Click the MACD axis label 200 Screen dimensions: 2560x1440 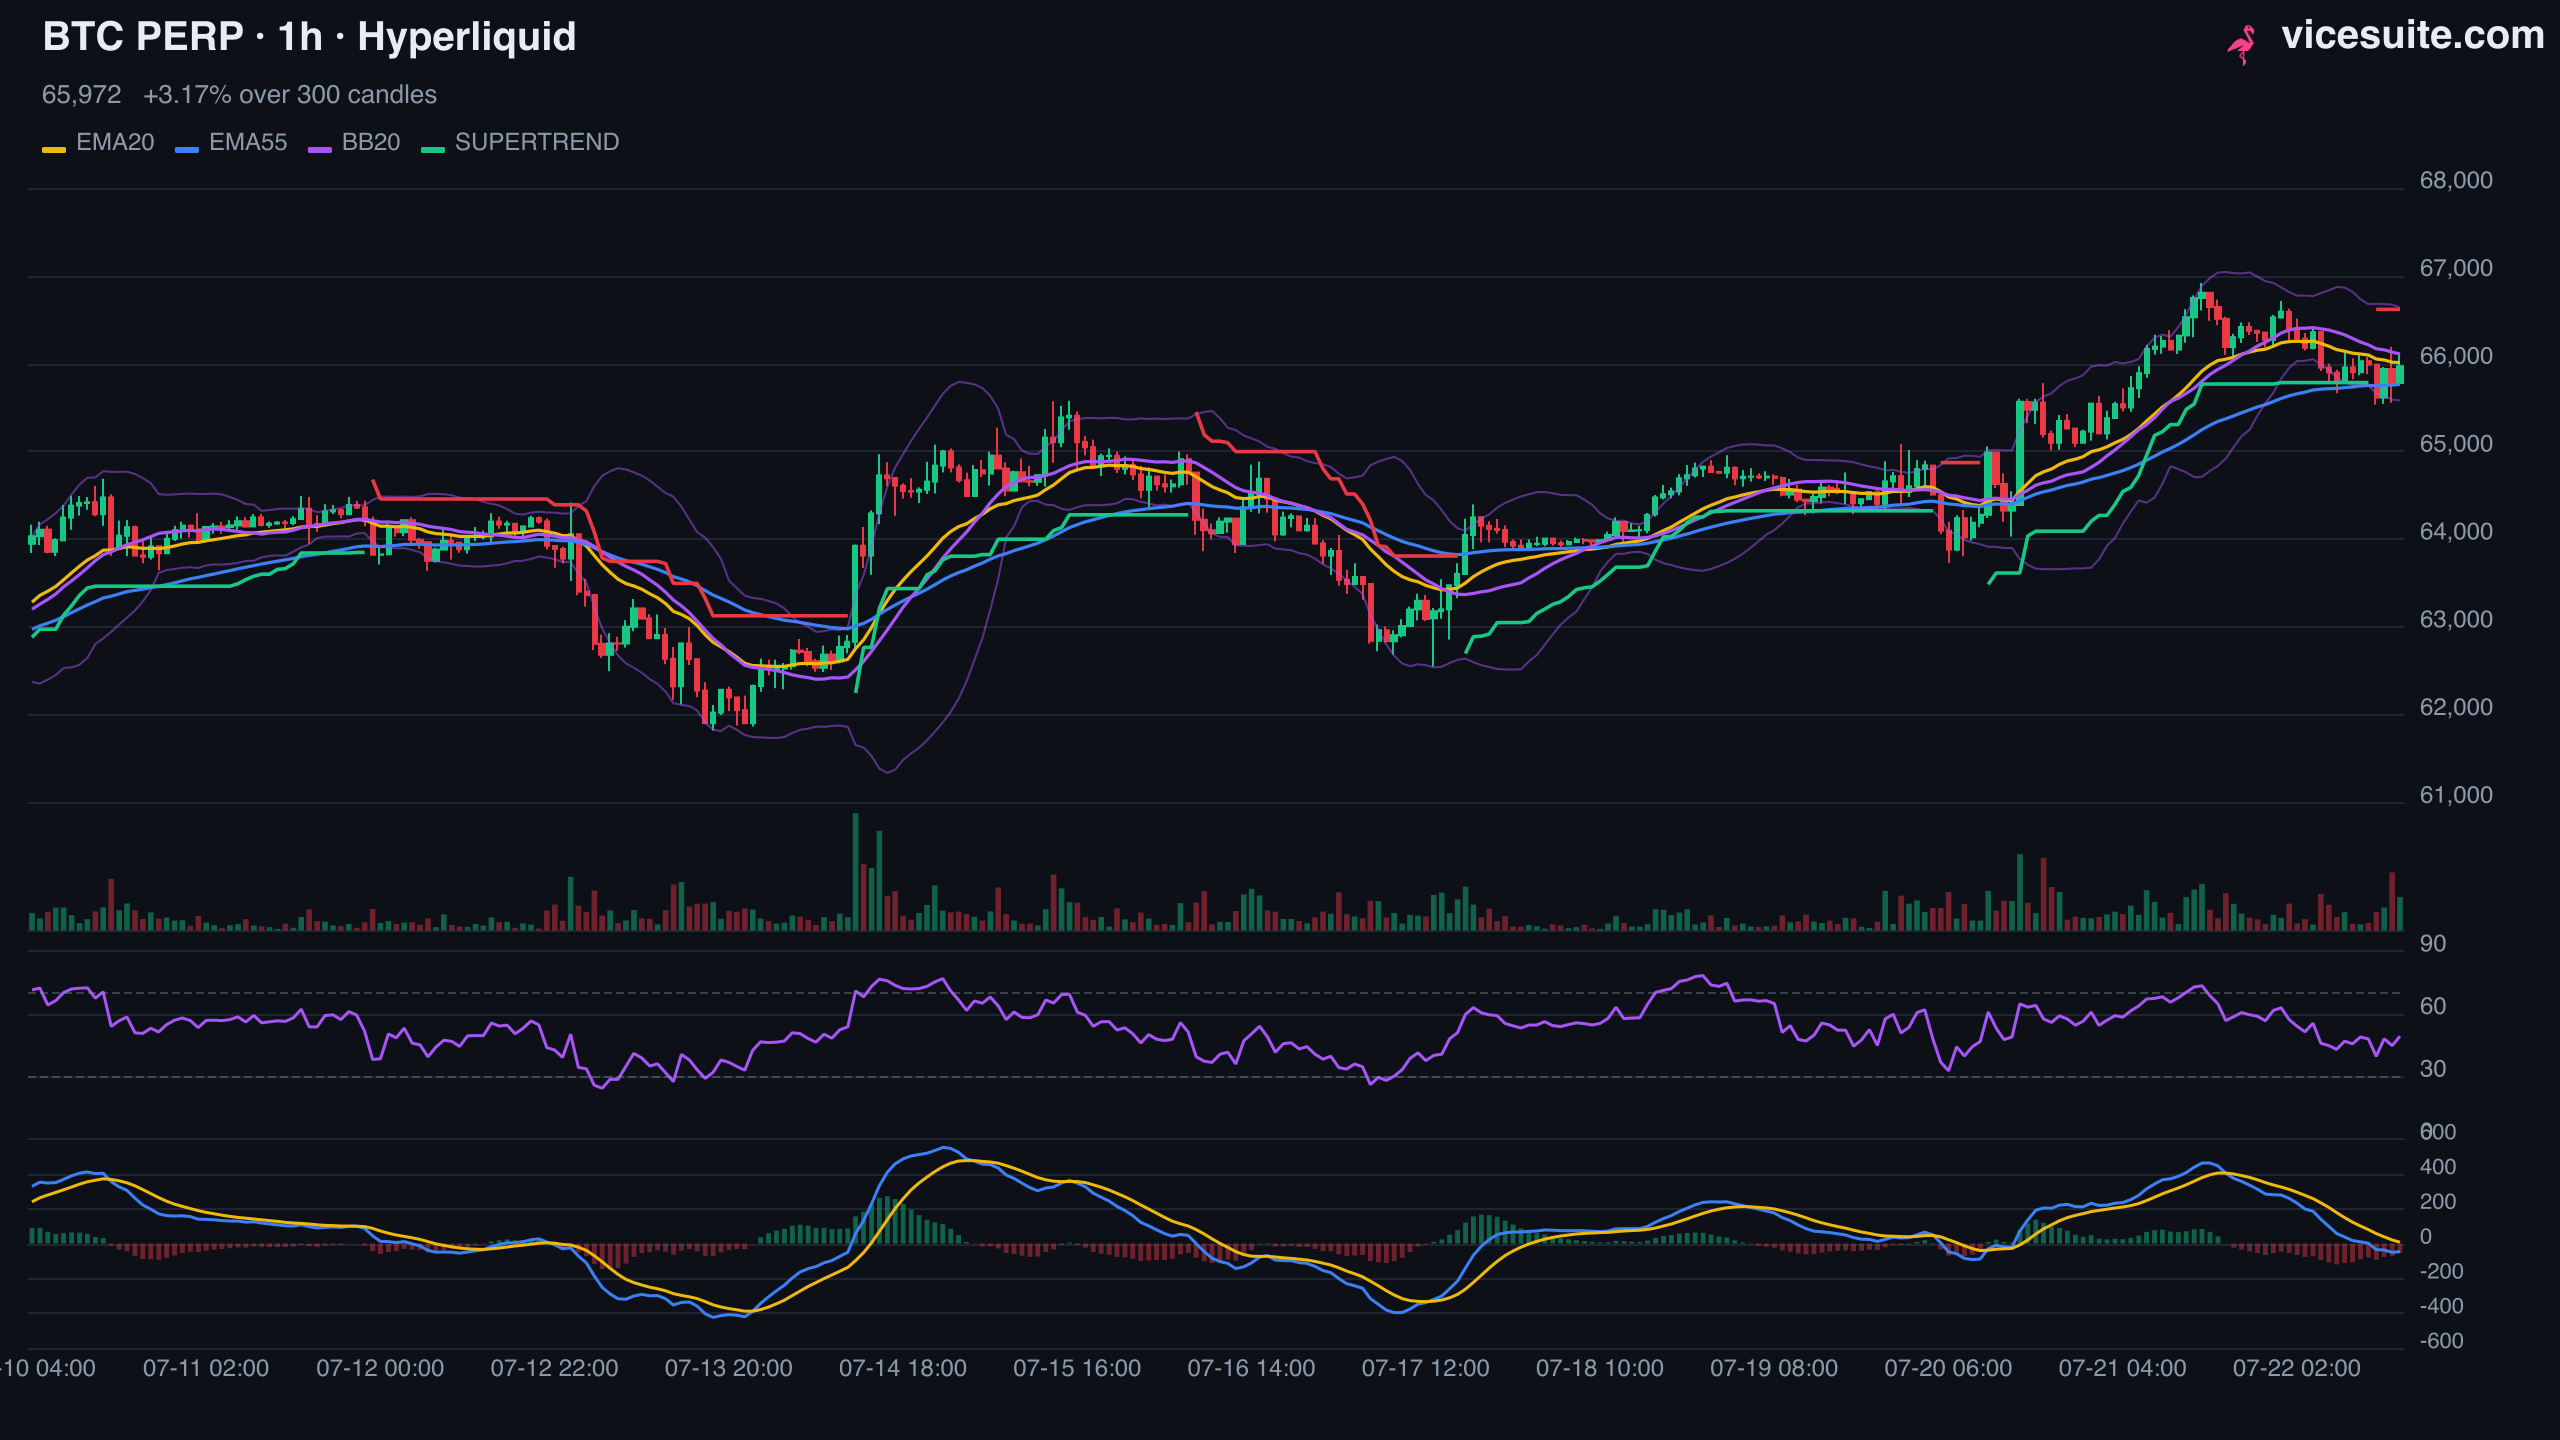click(2438, 1202)
